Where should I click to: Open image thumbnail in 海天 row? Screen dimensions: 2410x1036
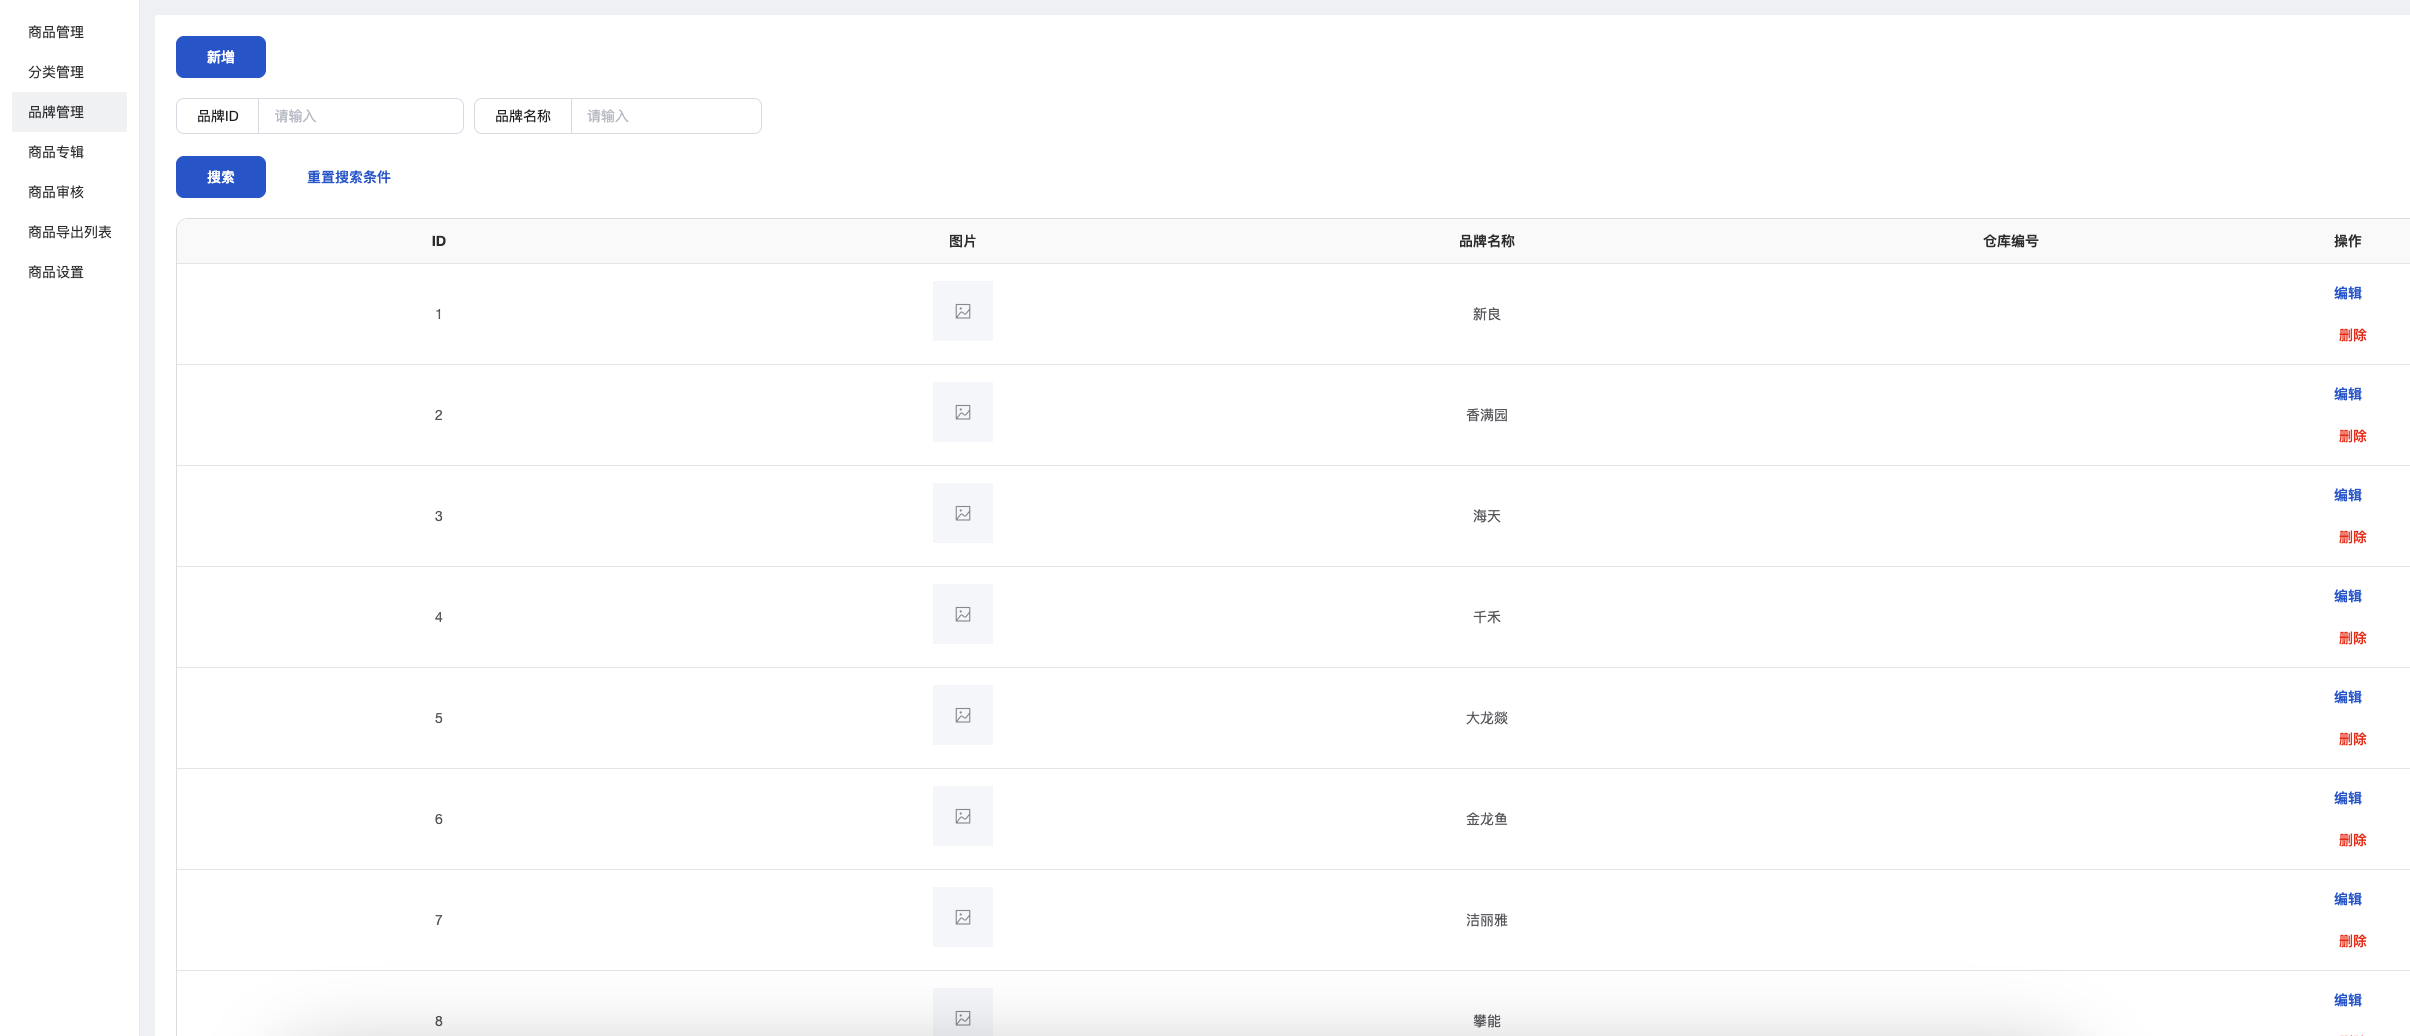[x=962, y=513]
